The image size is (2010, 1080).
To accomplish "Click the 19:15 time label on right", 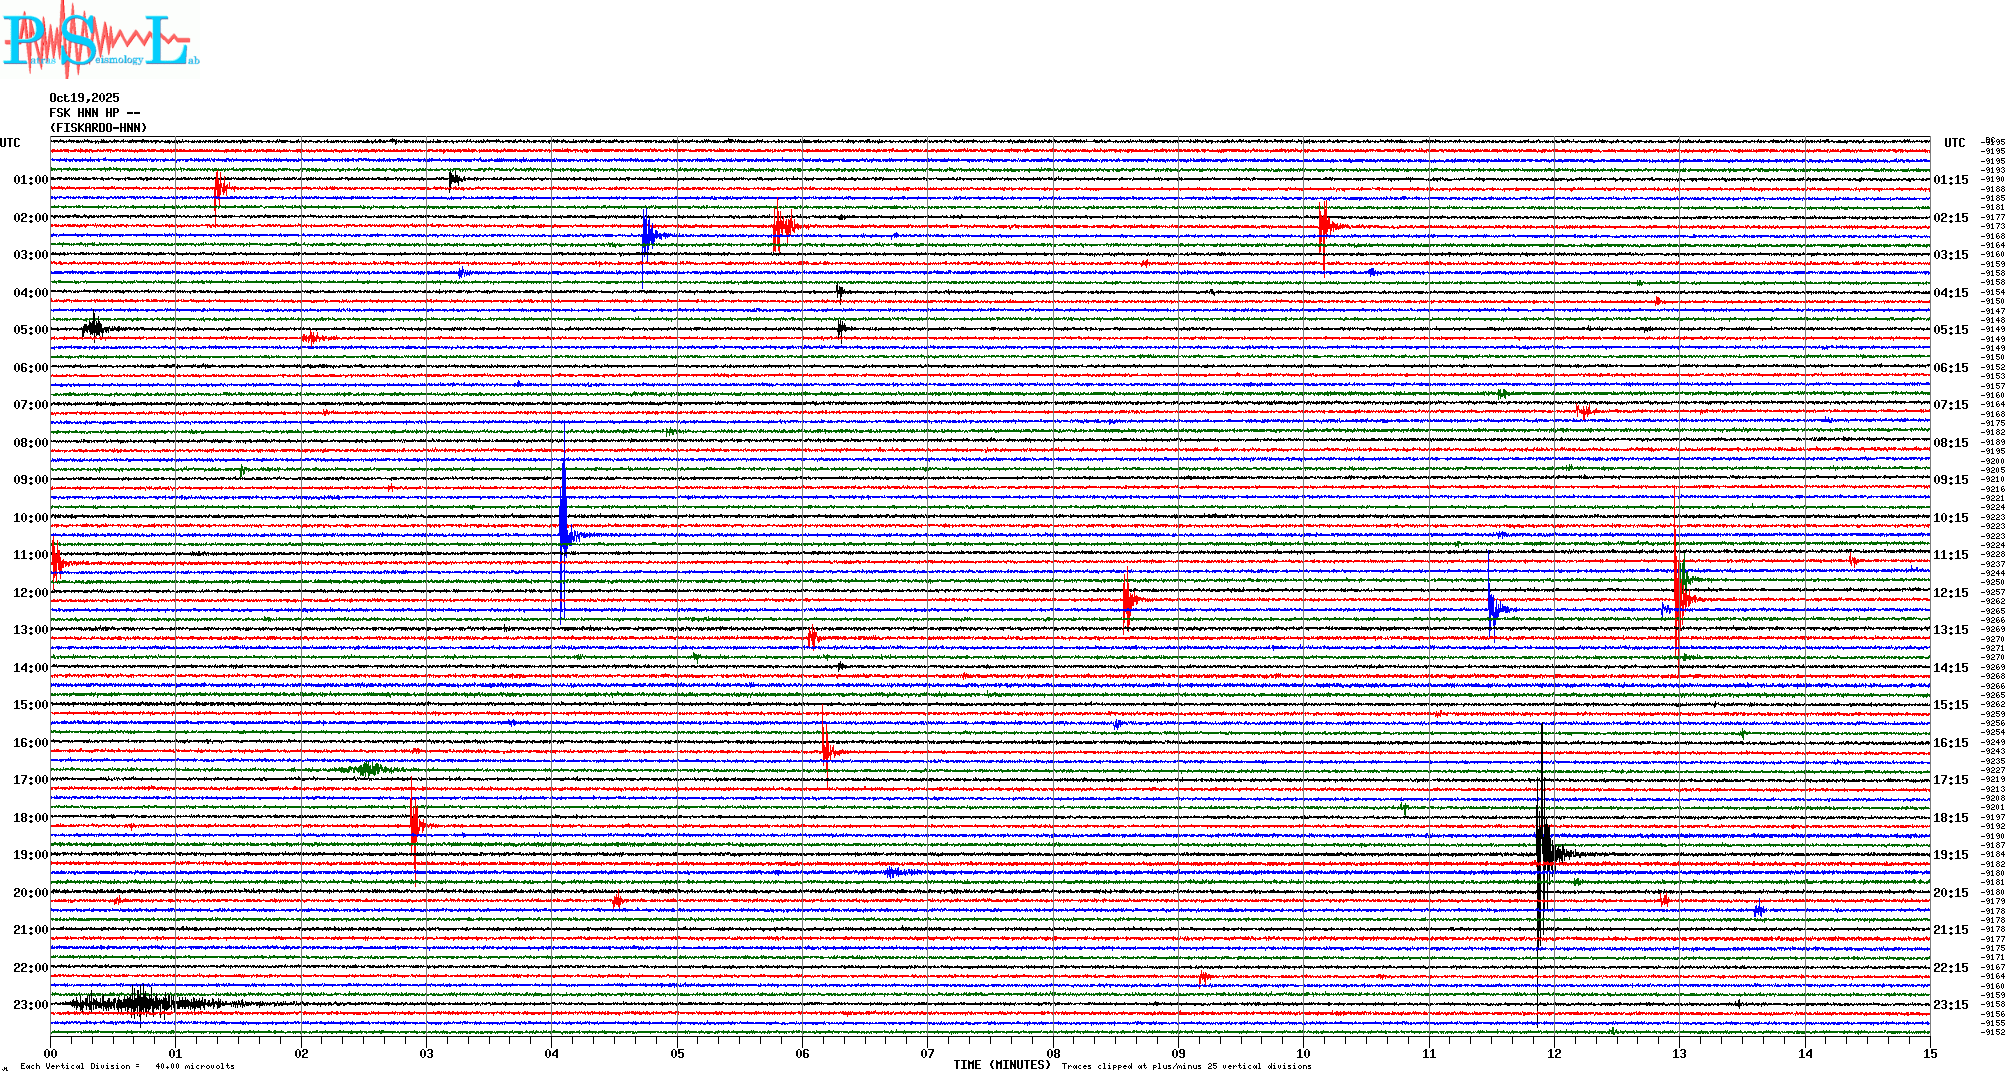I will 1950,855.
